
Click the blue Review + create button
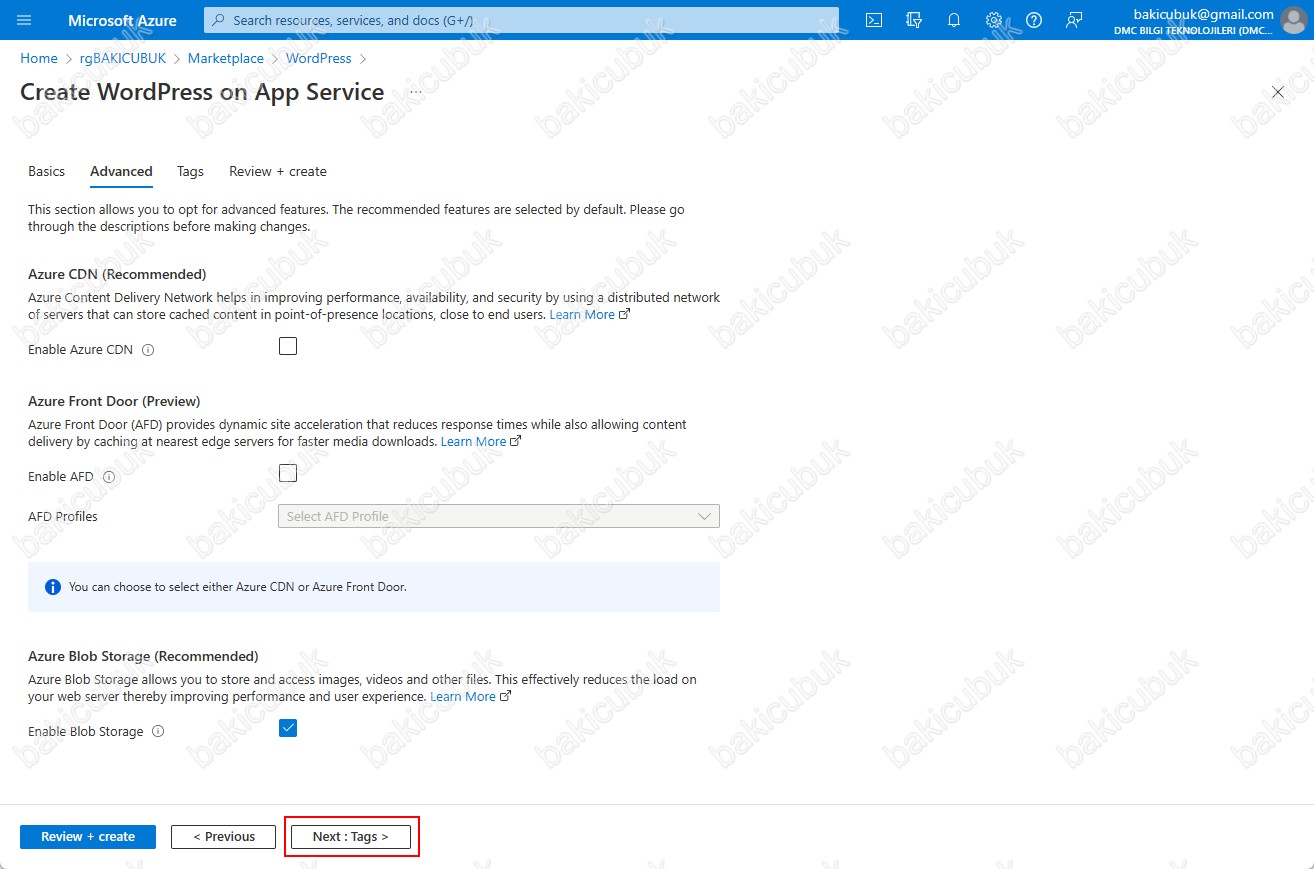click(x=88, y=837)
